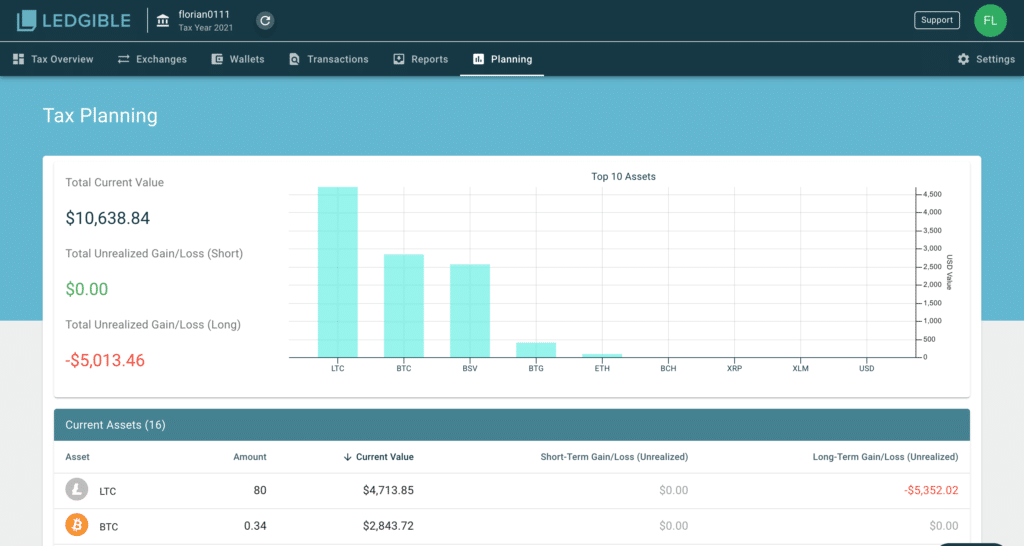Click the USD axis label
Screen dimensions: 1024x546
click(867, 368)
